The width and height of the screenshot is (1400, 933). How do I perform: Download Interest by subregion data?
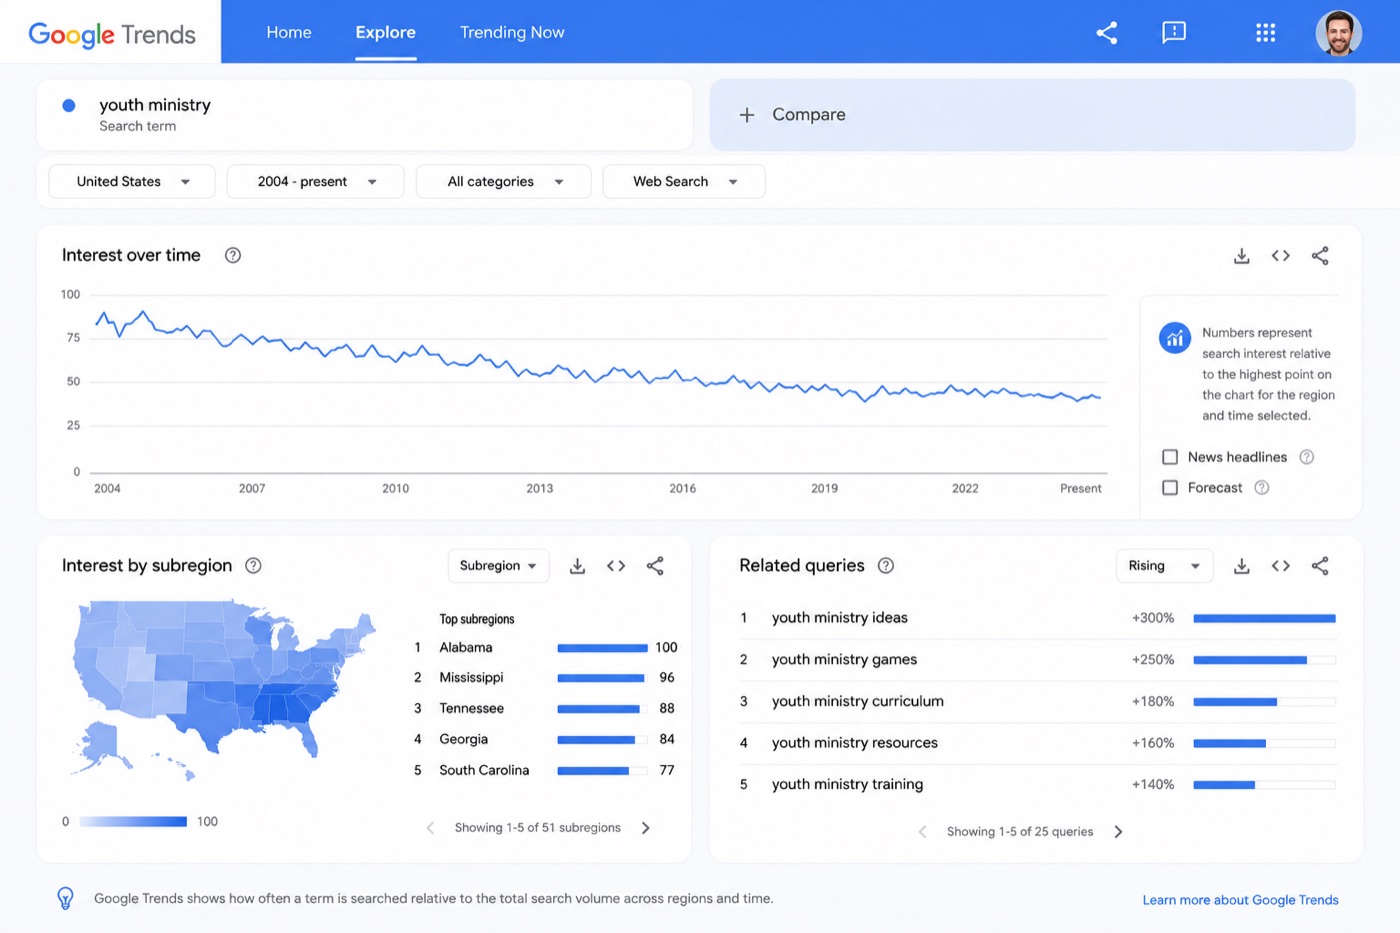click(x=577, y=566)
